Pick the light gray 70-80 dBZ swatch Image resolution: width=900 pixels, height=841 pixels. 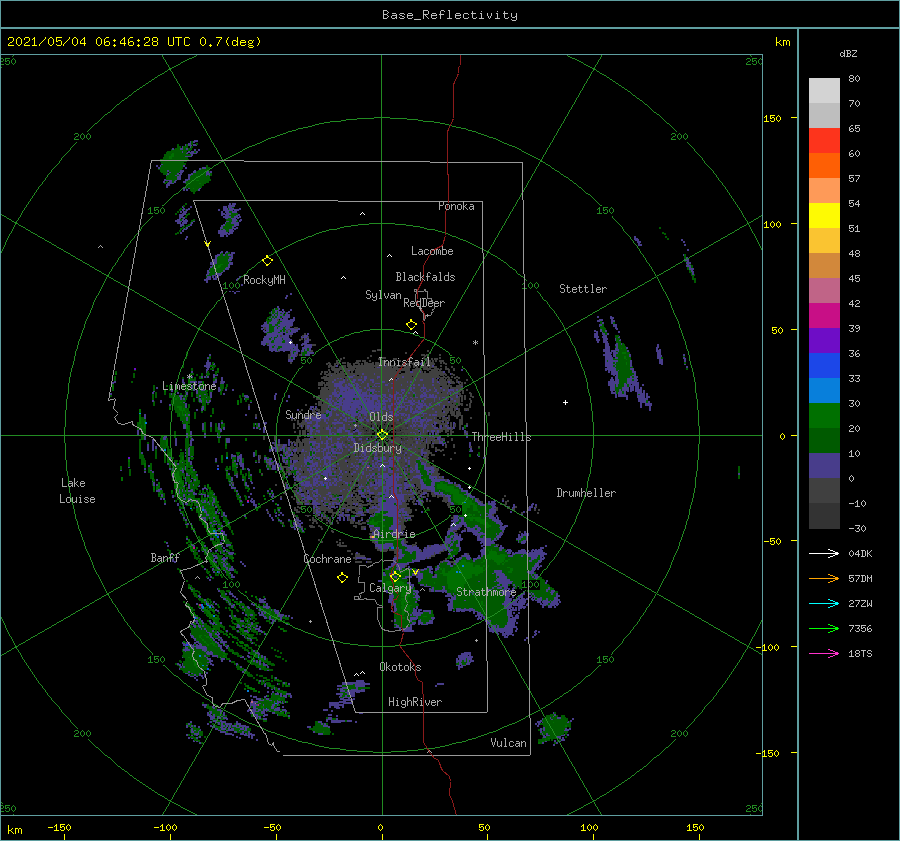[x=824, y=91]
